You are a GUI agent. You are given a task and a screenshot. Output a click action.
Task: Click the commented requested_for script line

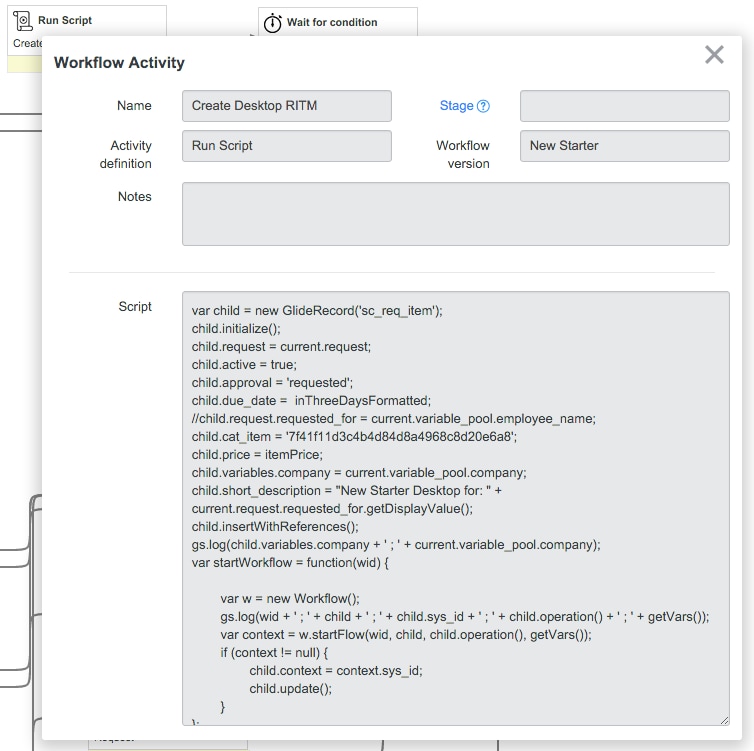pos(393,419)
